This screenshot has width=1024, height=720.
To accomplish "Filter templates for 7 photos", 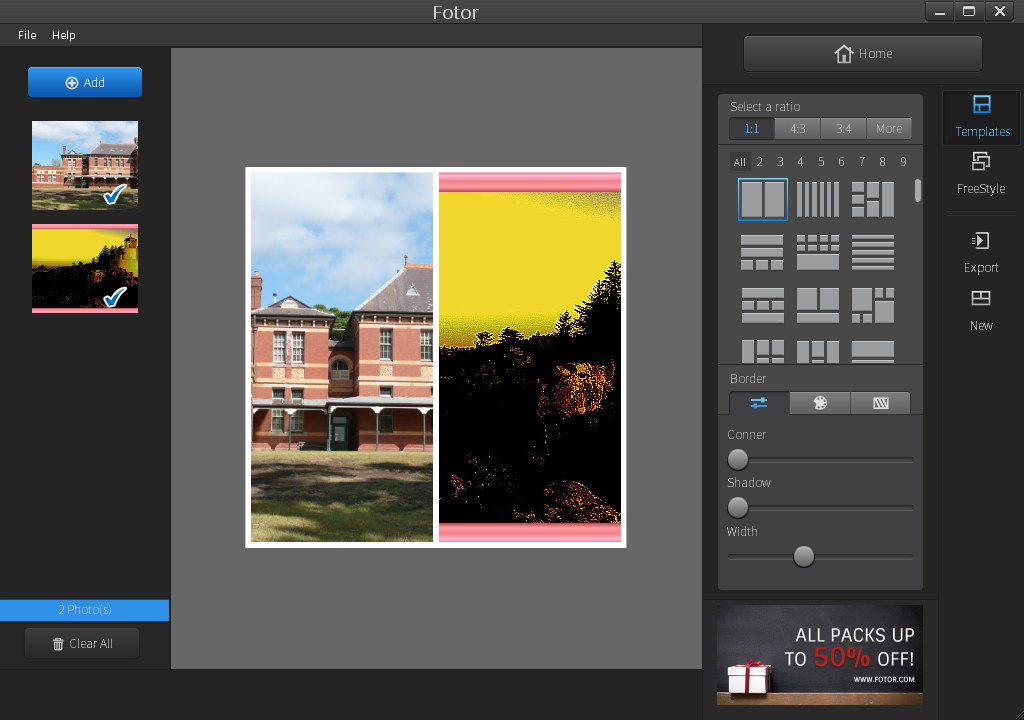I will pyautogui.click(x=862, y=161).
